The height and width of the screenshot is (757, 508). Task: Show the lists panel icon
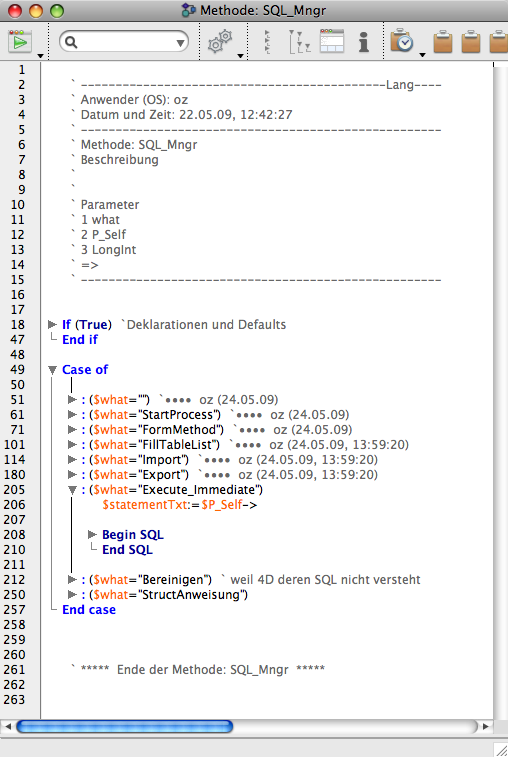tap(332, 41)
